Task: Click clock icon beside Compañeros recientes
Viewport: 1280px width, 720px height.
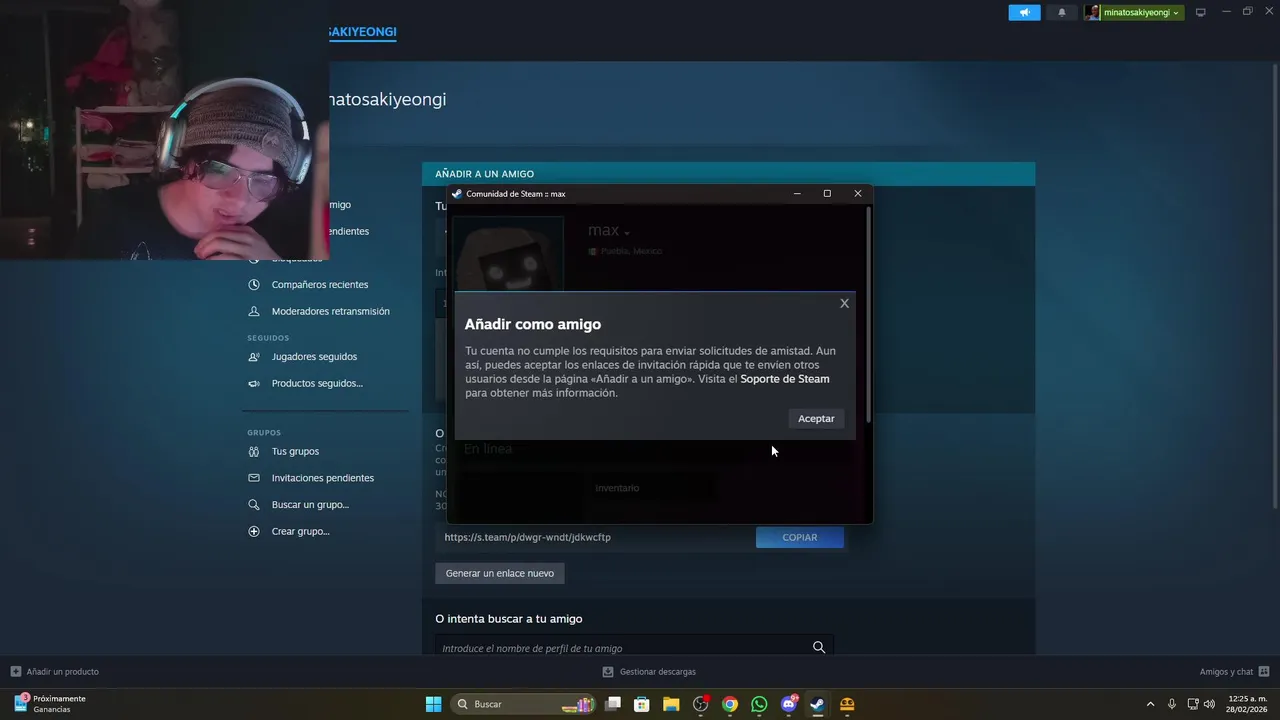Action: pyautogui.click(x=254, y=284)
